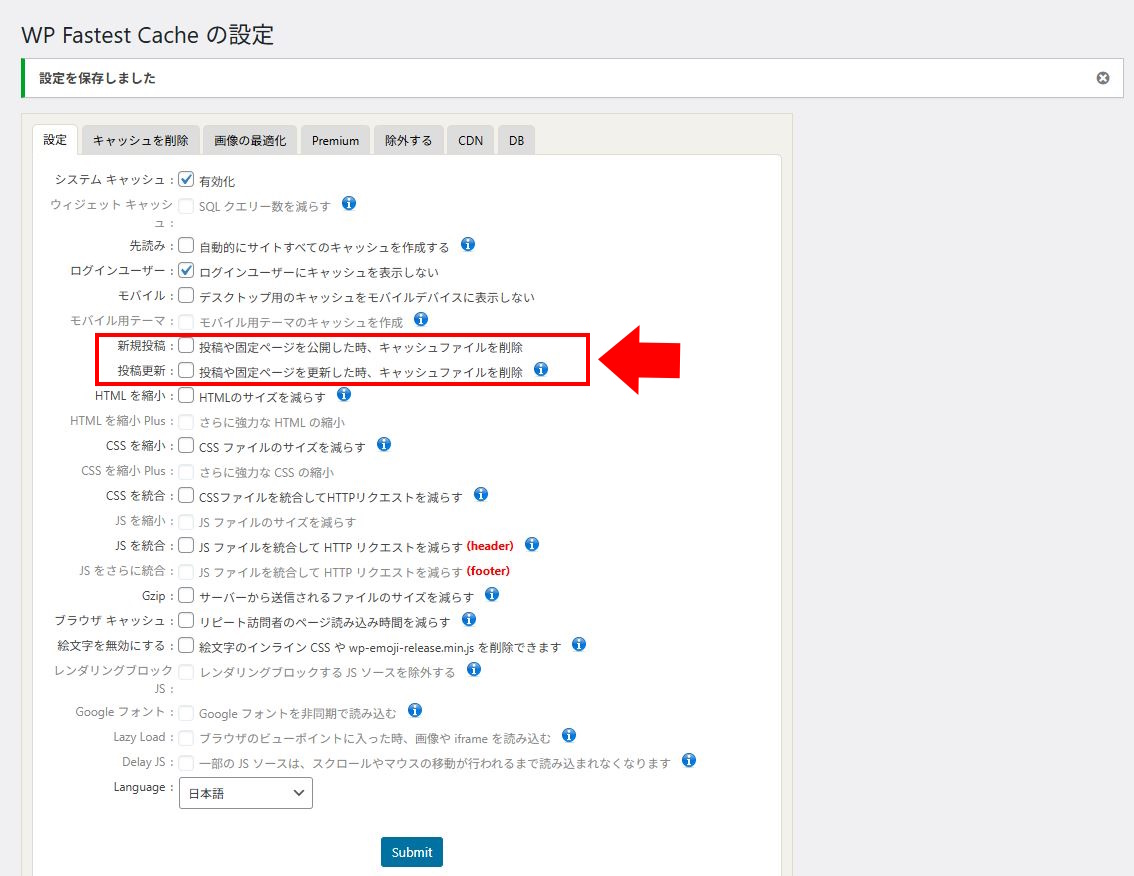Show info for Delay JS option

pos(689,760)
